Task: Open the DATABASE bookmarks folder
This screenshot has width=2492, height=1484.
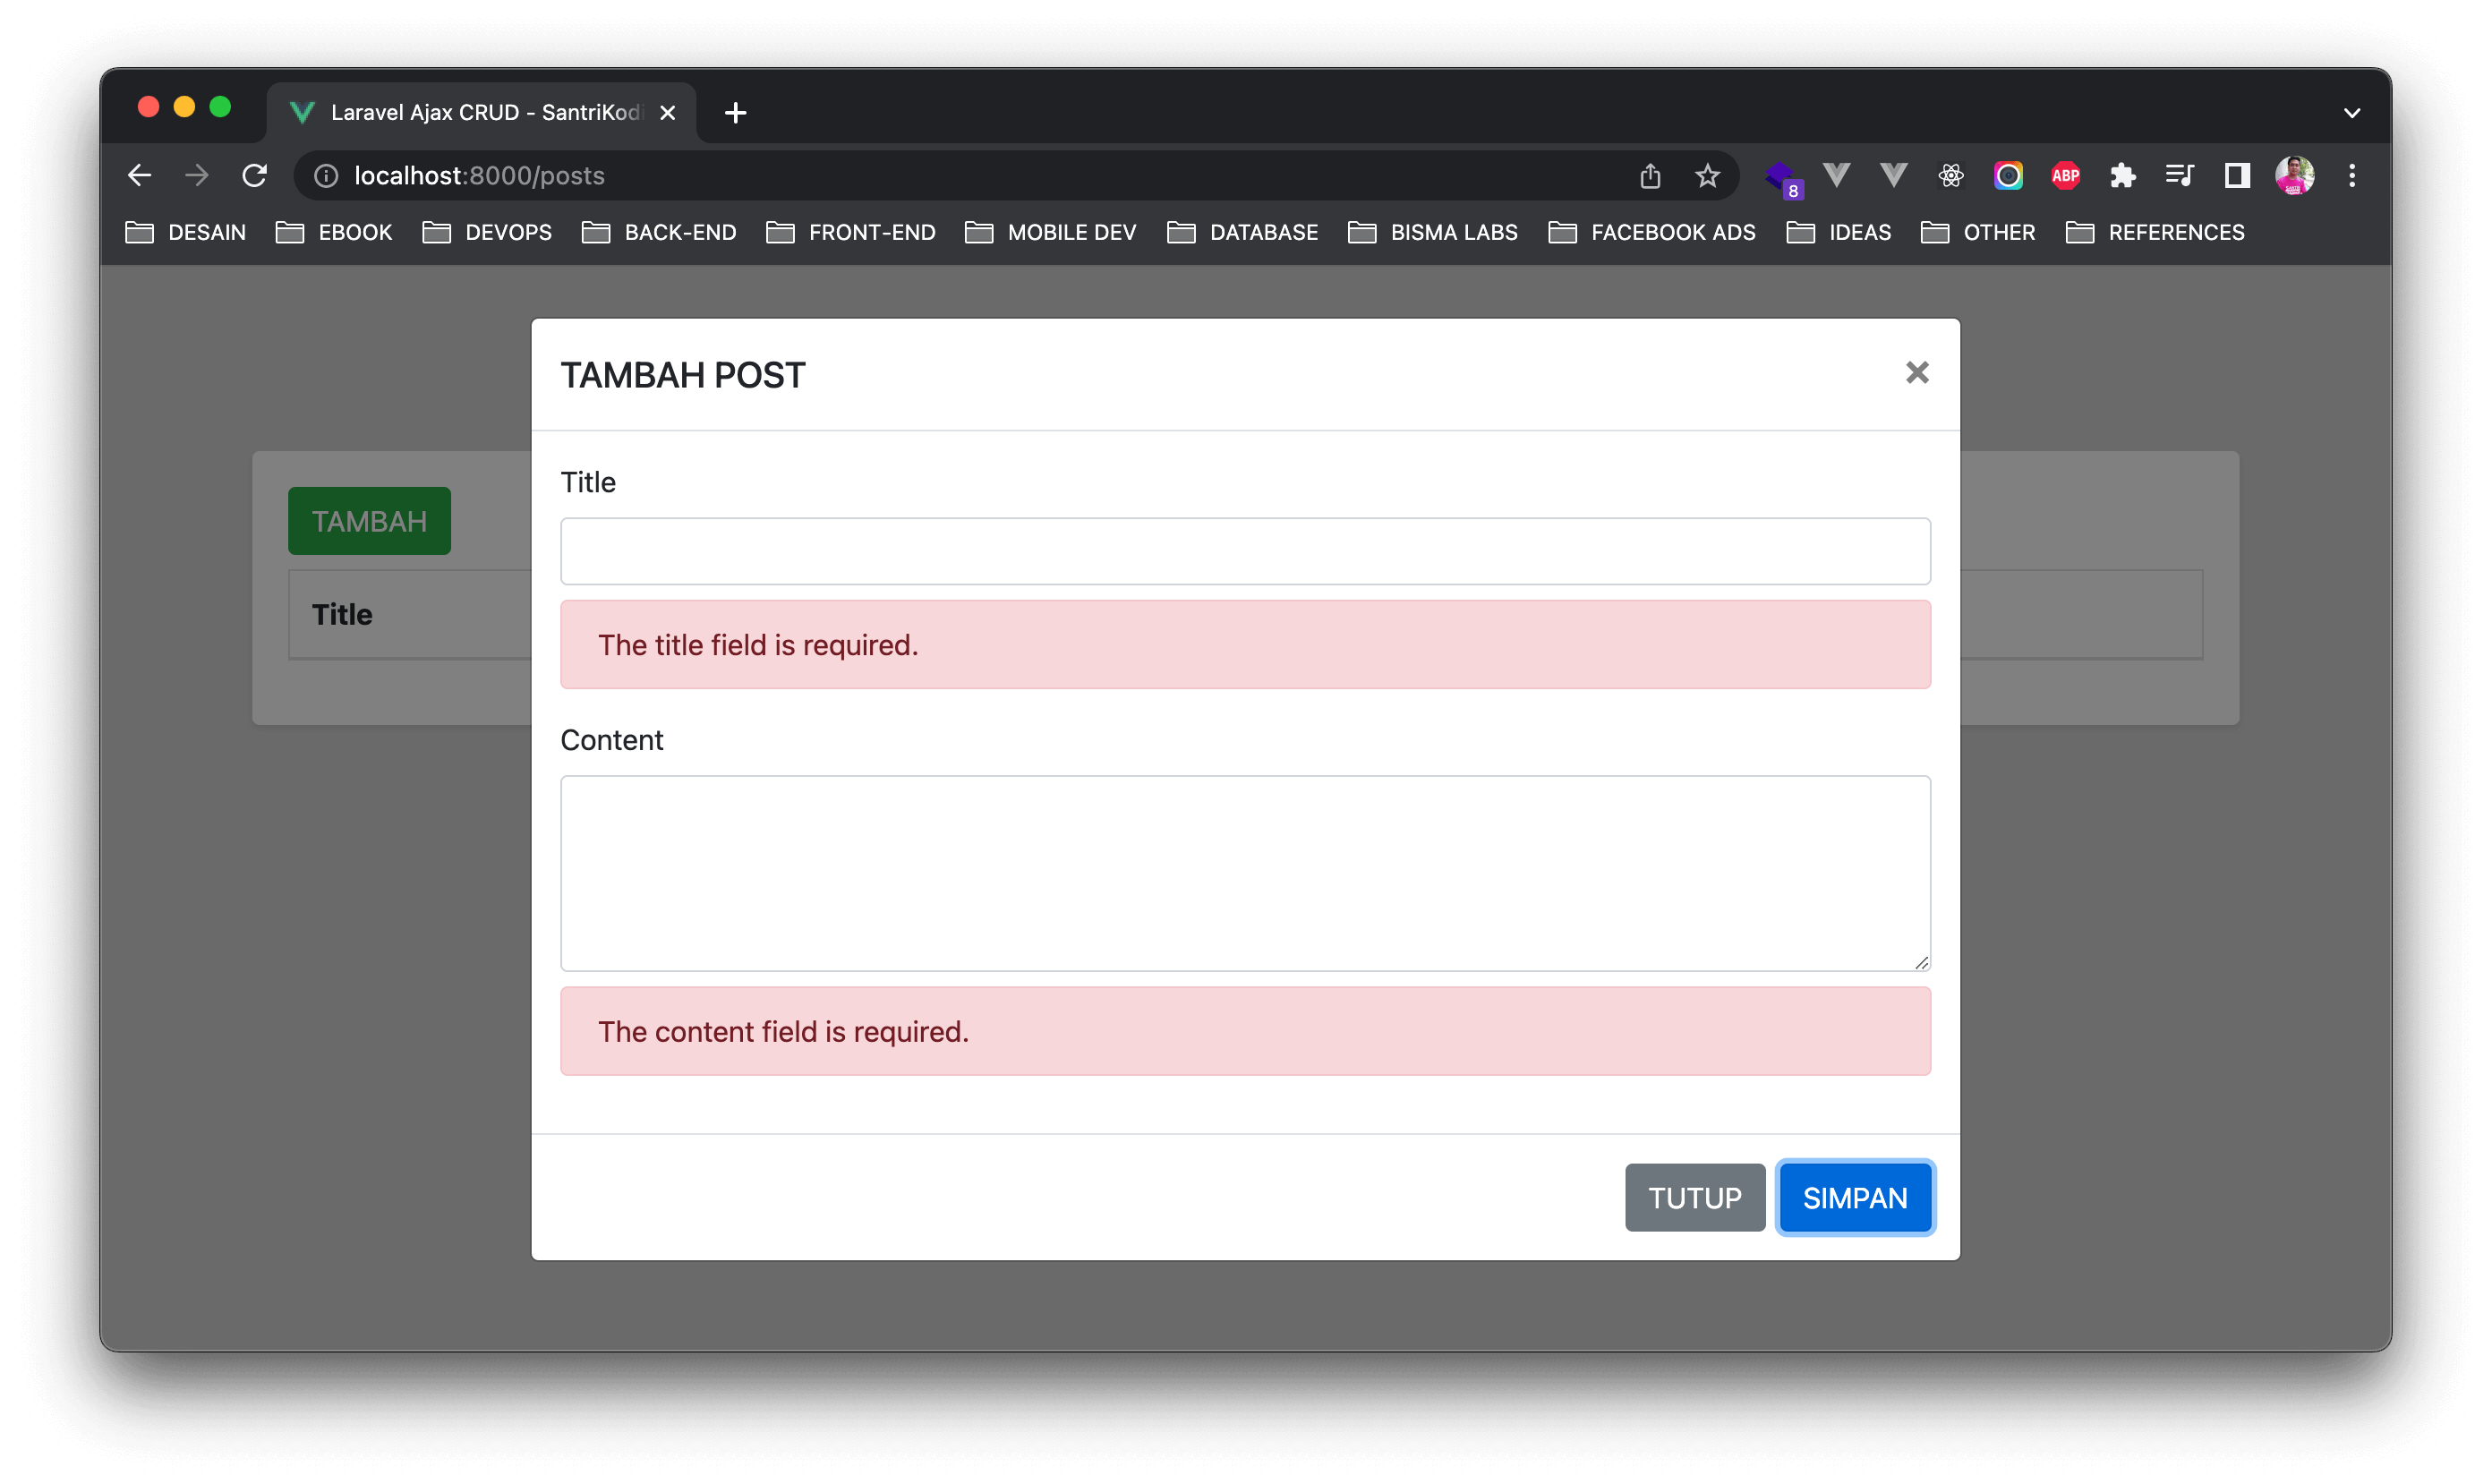Action: (1242, 233)
